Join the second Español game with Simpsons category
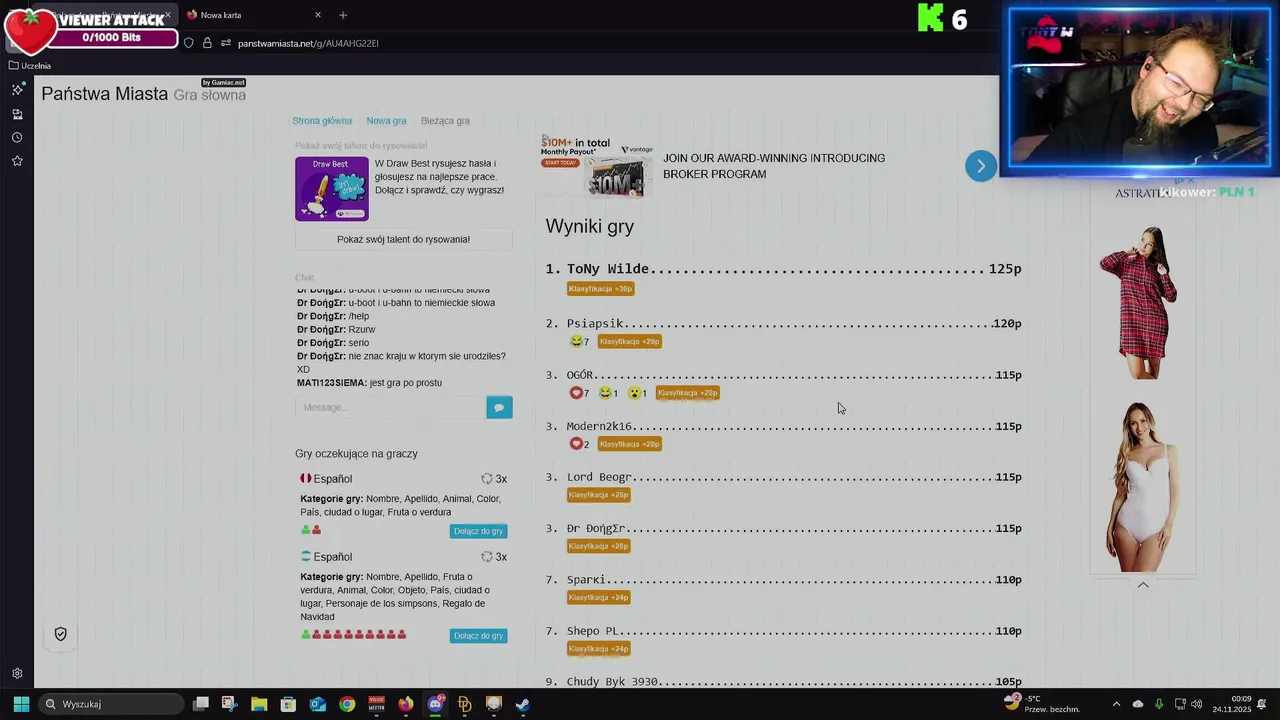1280x720 pixels. (478, 636)
